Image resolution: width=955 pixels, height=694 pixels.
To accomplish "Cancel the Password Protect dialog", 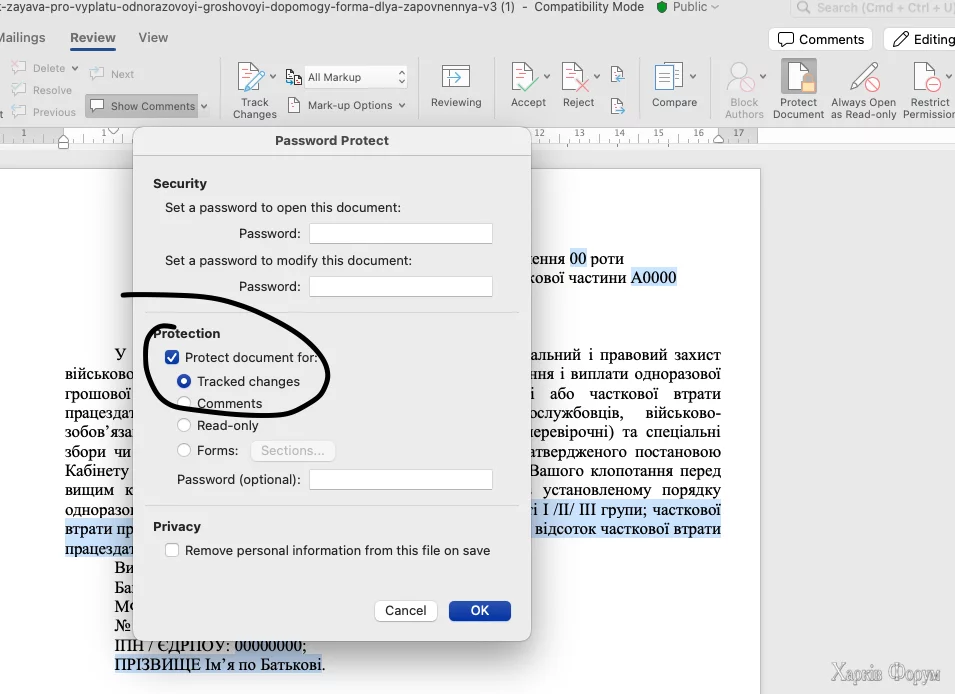I will pyautogui.click(x=406, y=611).
